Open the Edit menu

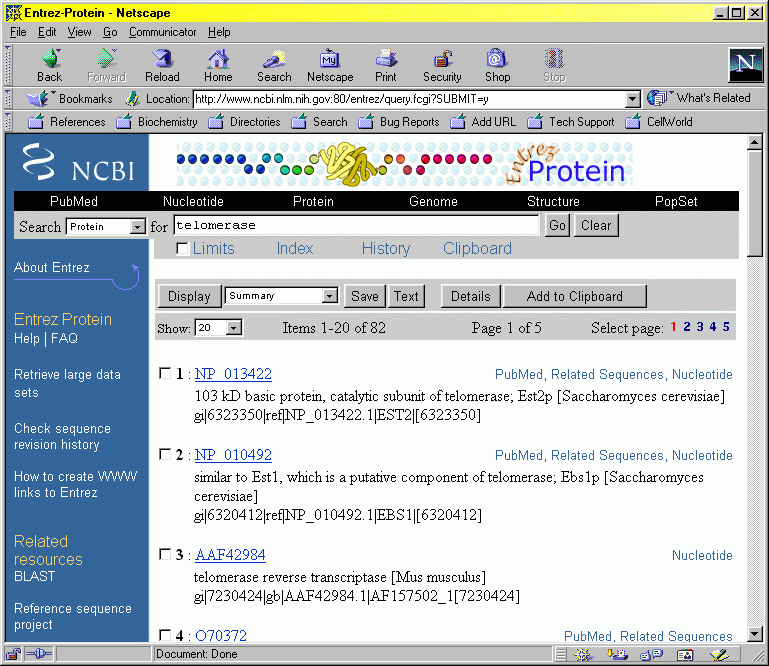(x=47, y=32)
